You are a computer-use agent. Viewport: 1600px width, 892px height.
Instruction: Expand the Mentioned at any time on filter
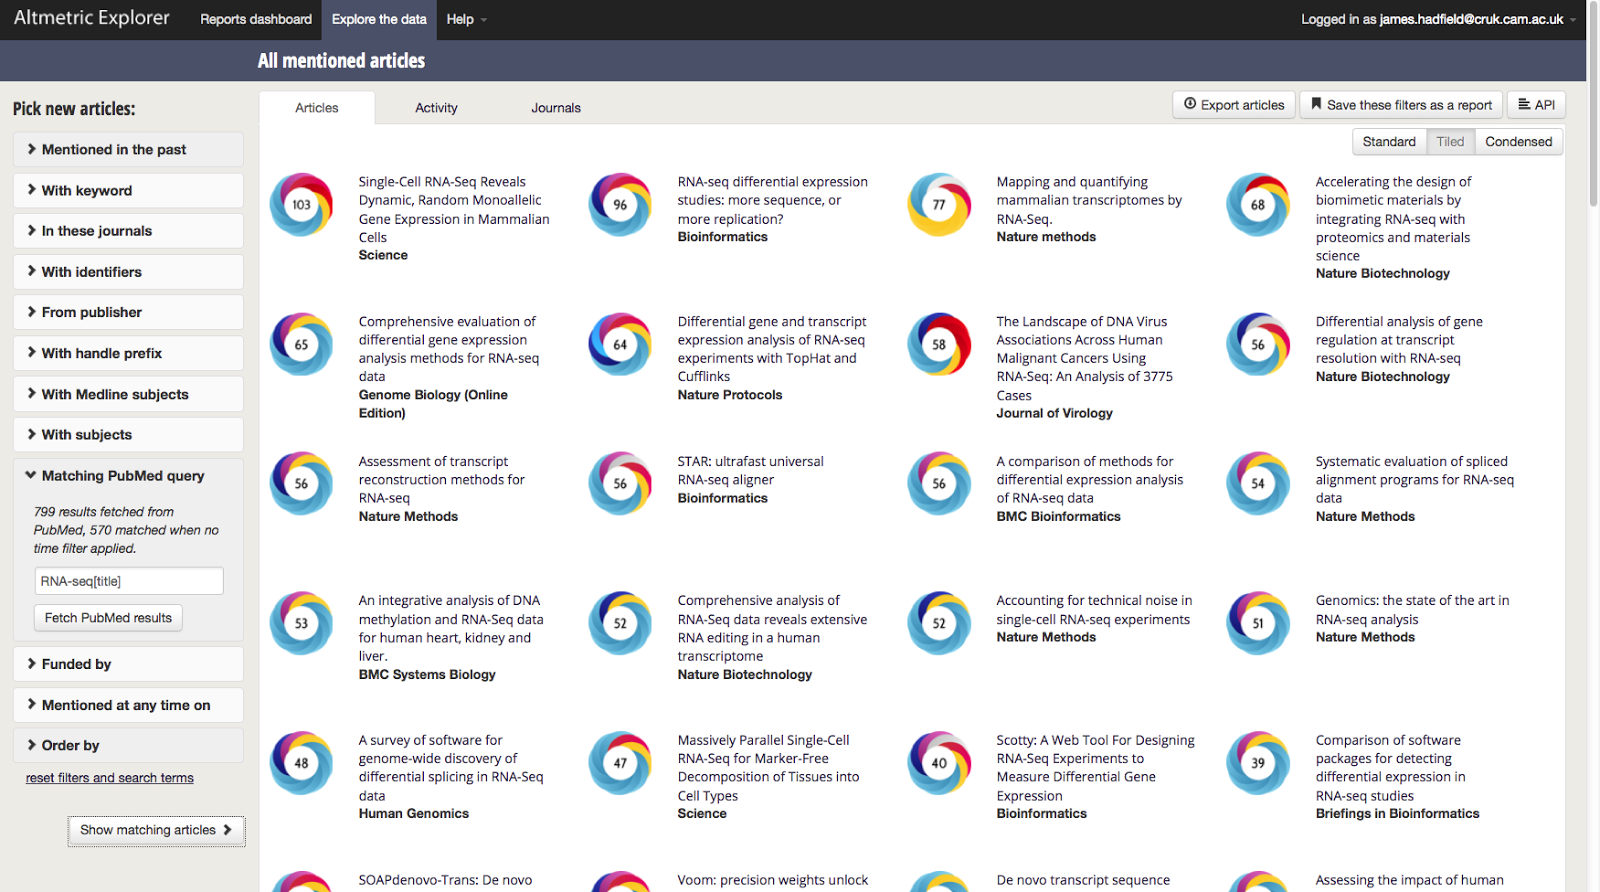click(128, 705)
